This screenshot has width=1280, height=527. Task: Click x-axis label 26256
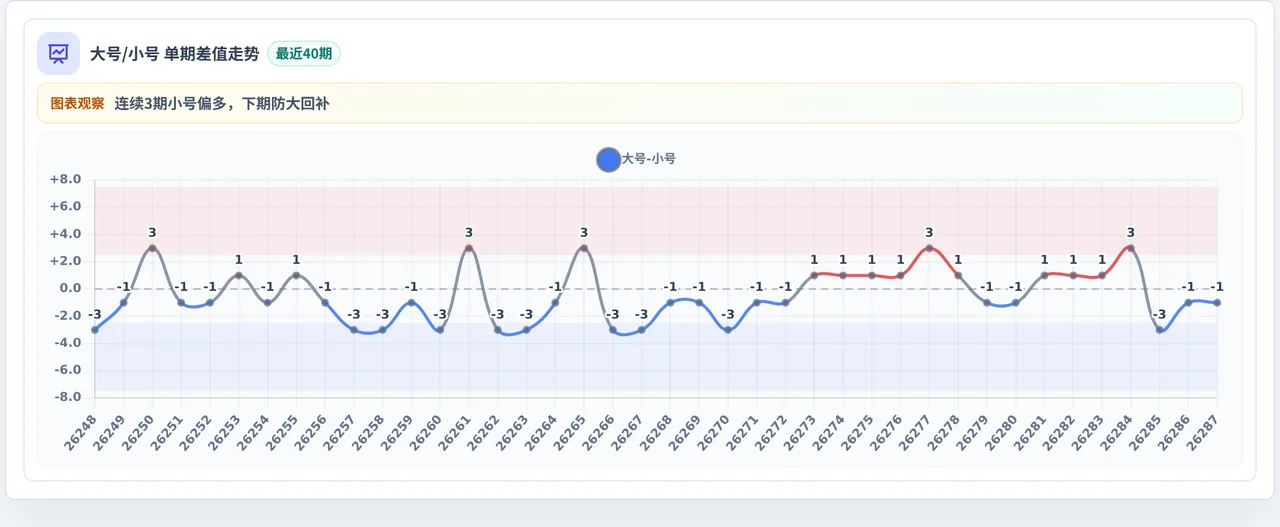click(x=312, y=432)
